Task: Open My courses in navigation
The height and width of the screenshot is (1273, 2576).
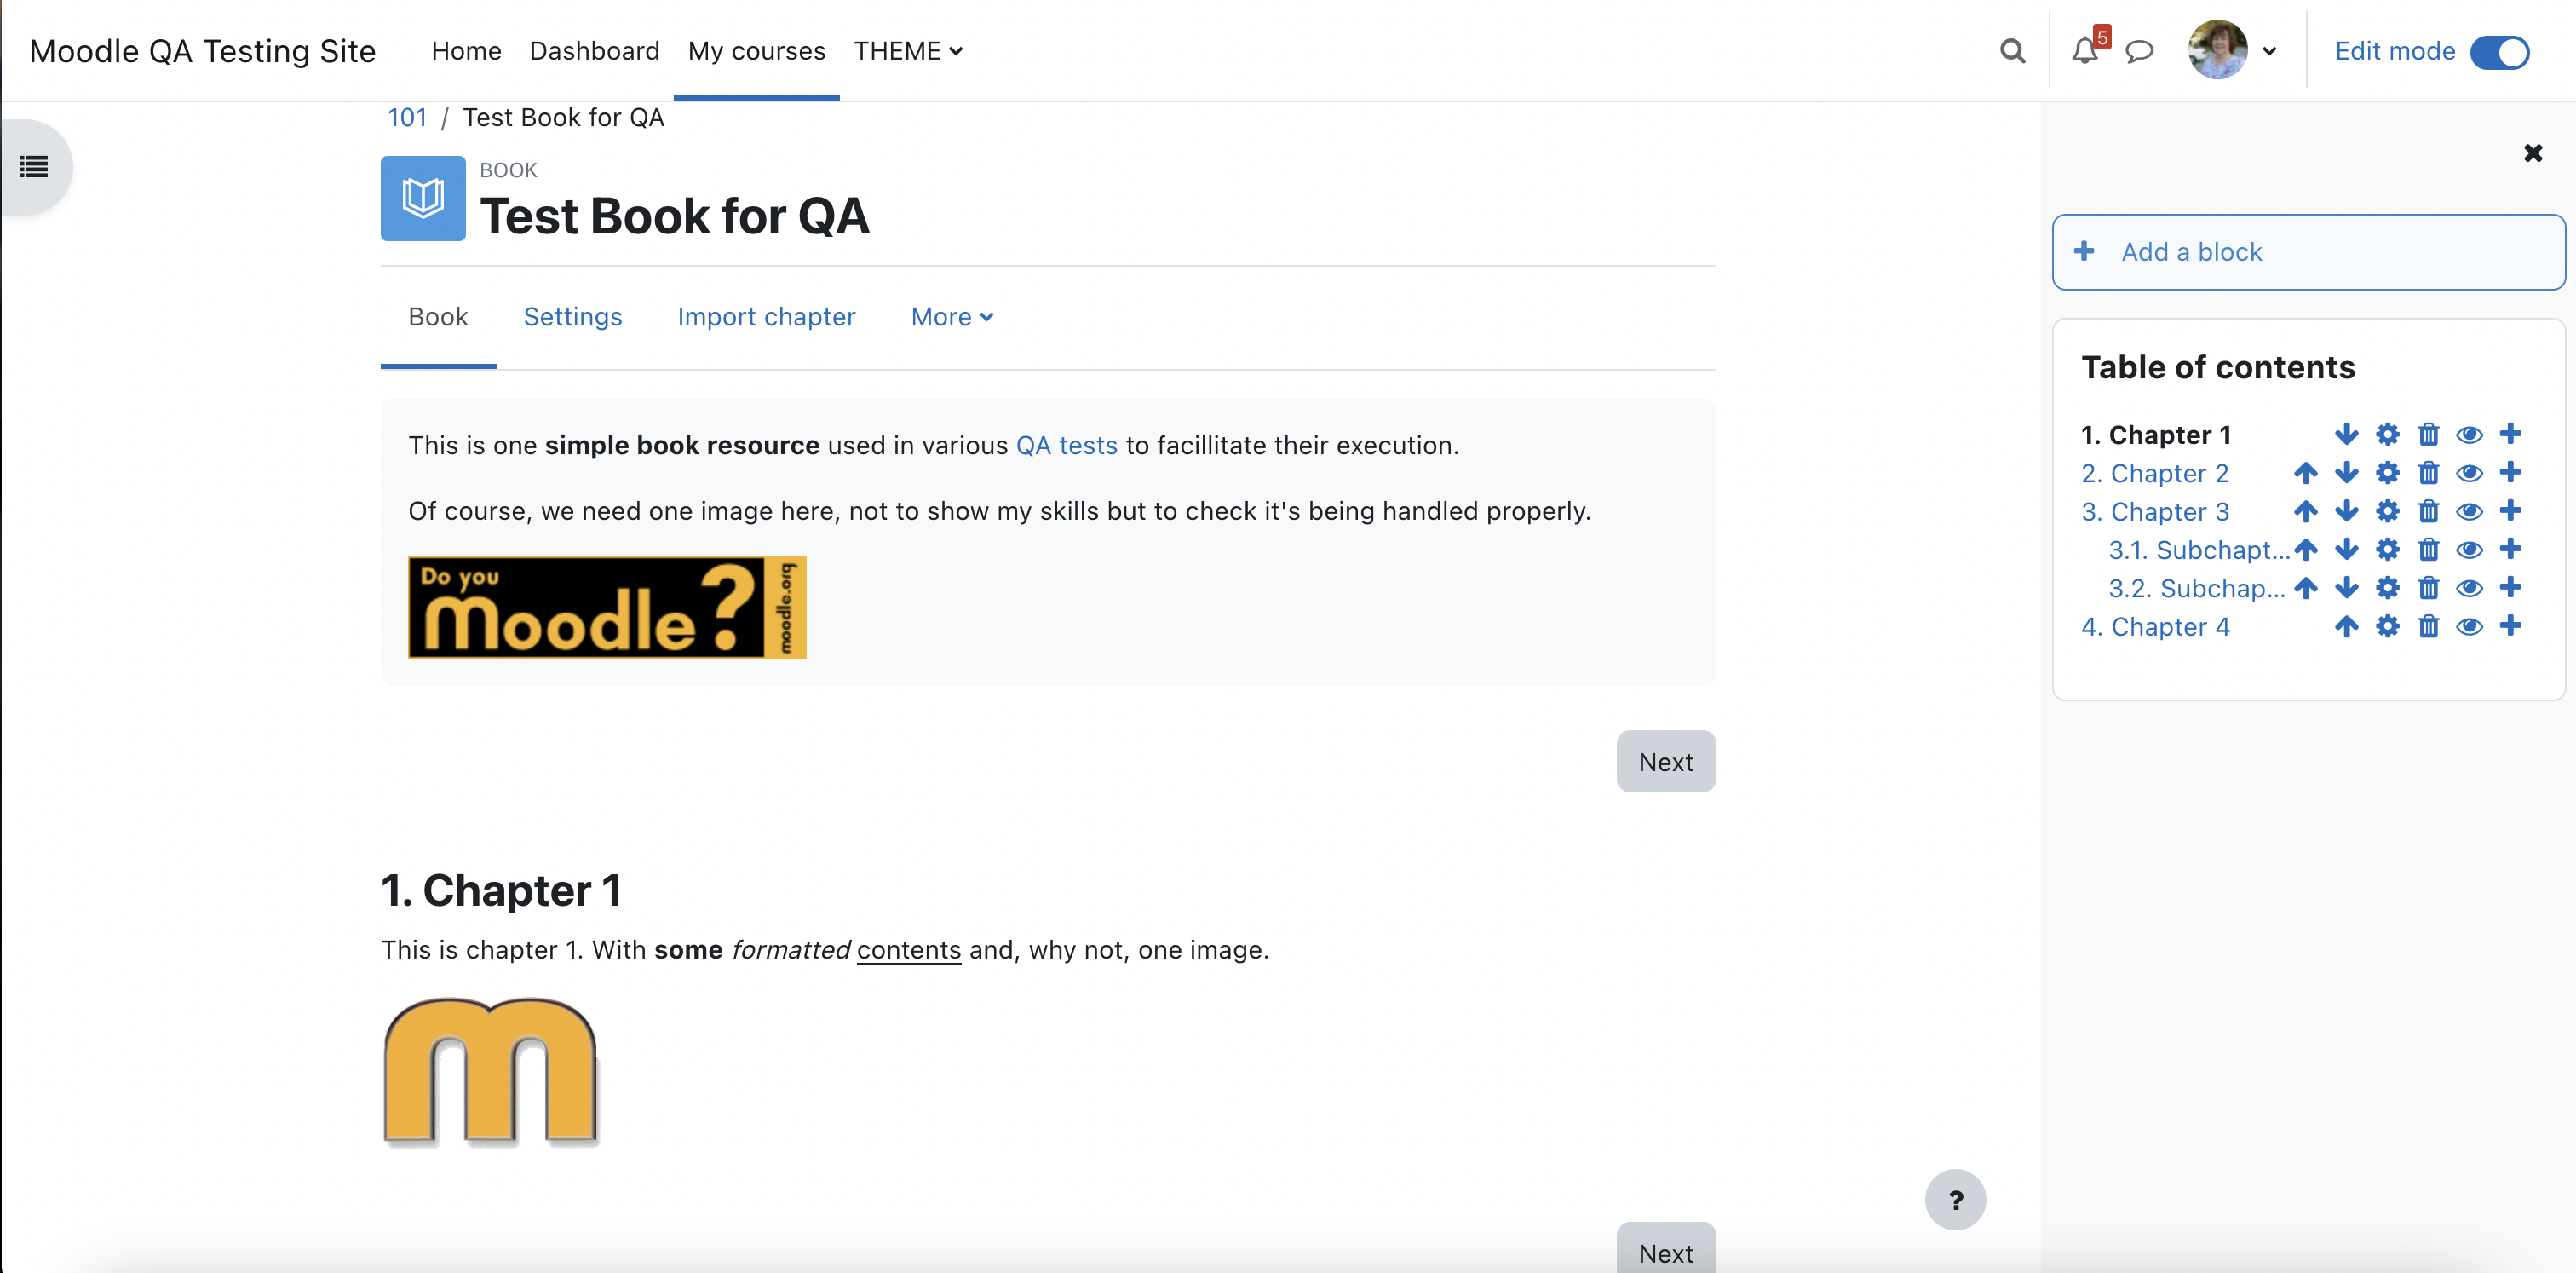Action: click(x=756, y=51)
